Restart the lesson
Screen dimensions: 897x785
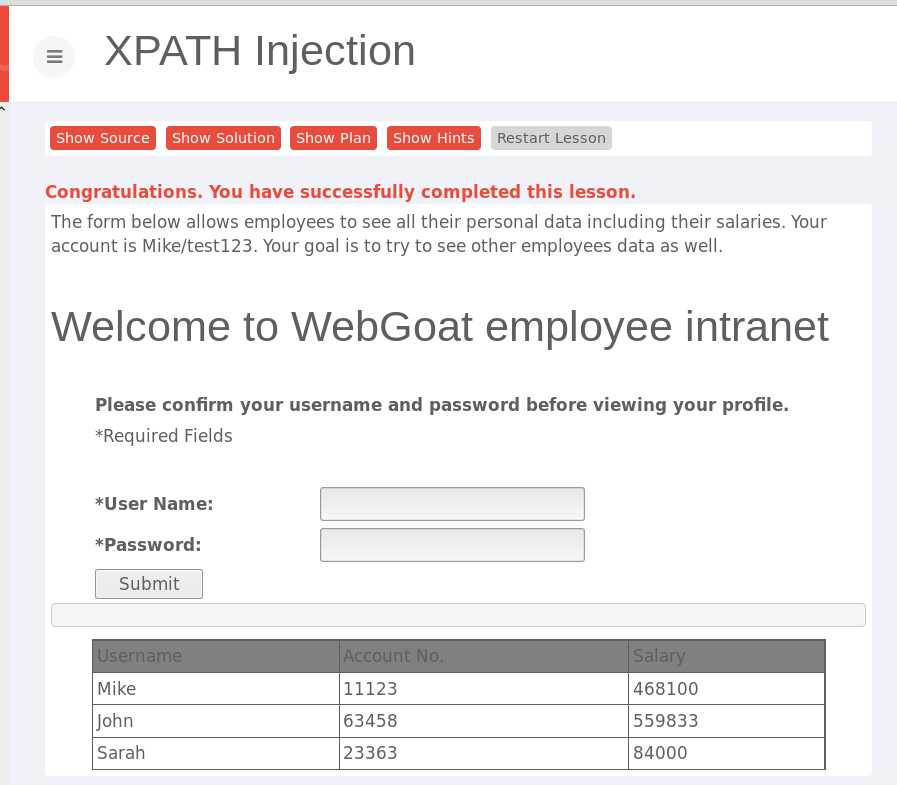(x=551, y=138)
